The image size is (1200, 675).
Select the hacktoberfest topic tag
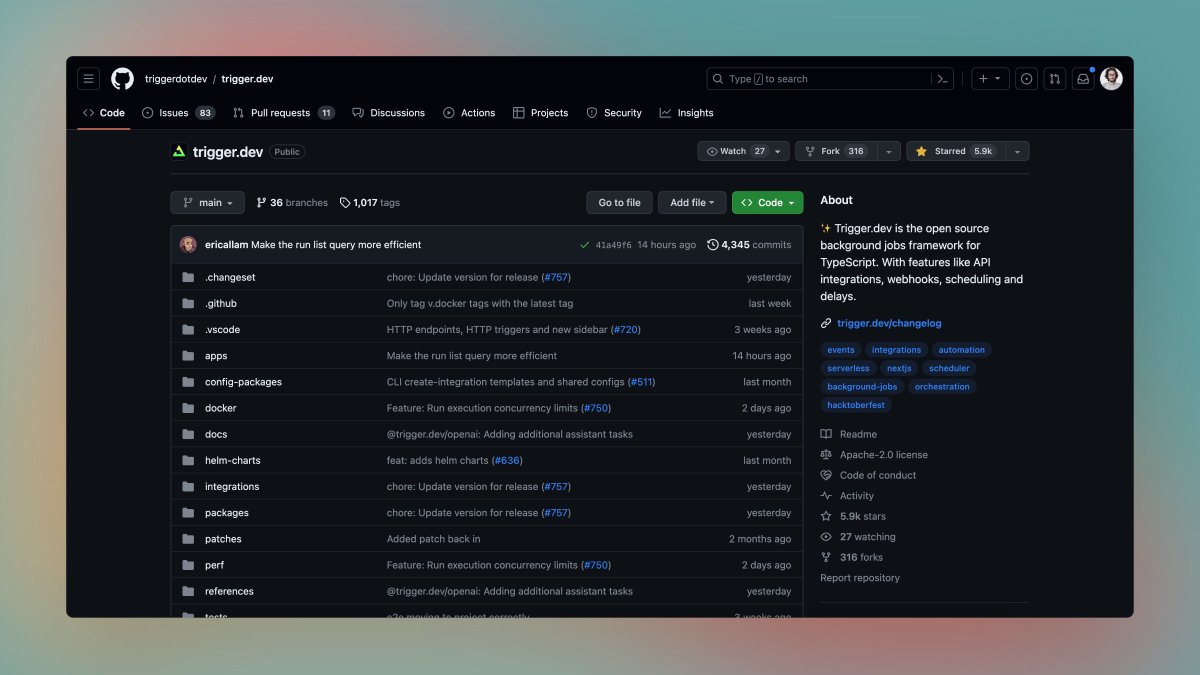(x=857, y=405)
